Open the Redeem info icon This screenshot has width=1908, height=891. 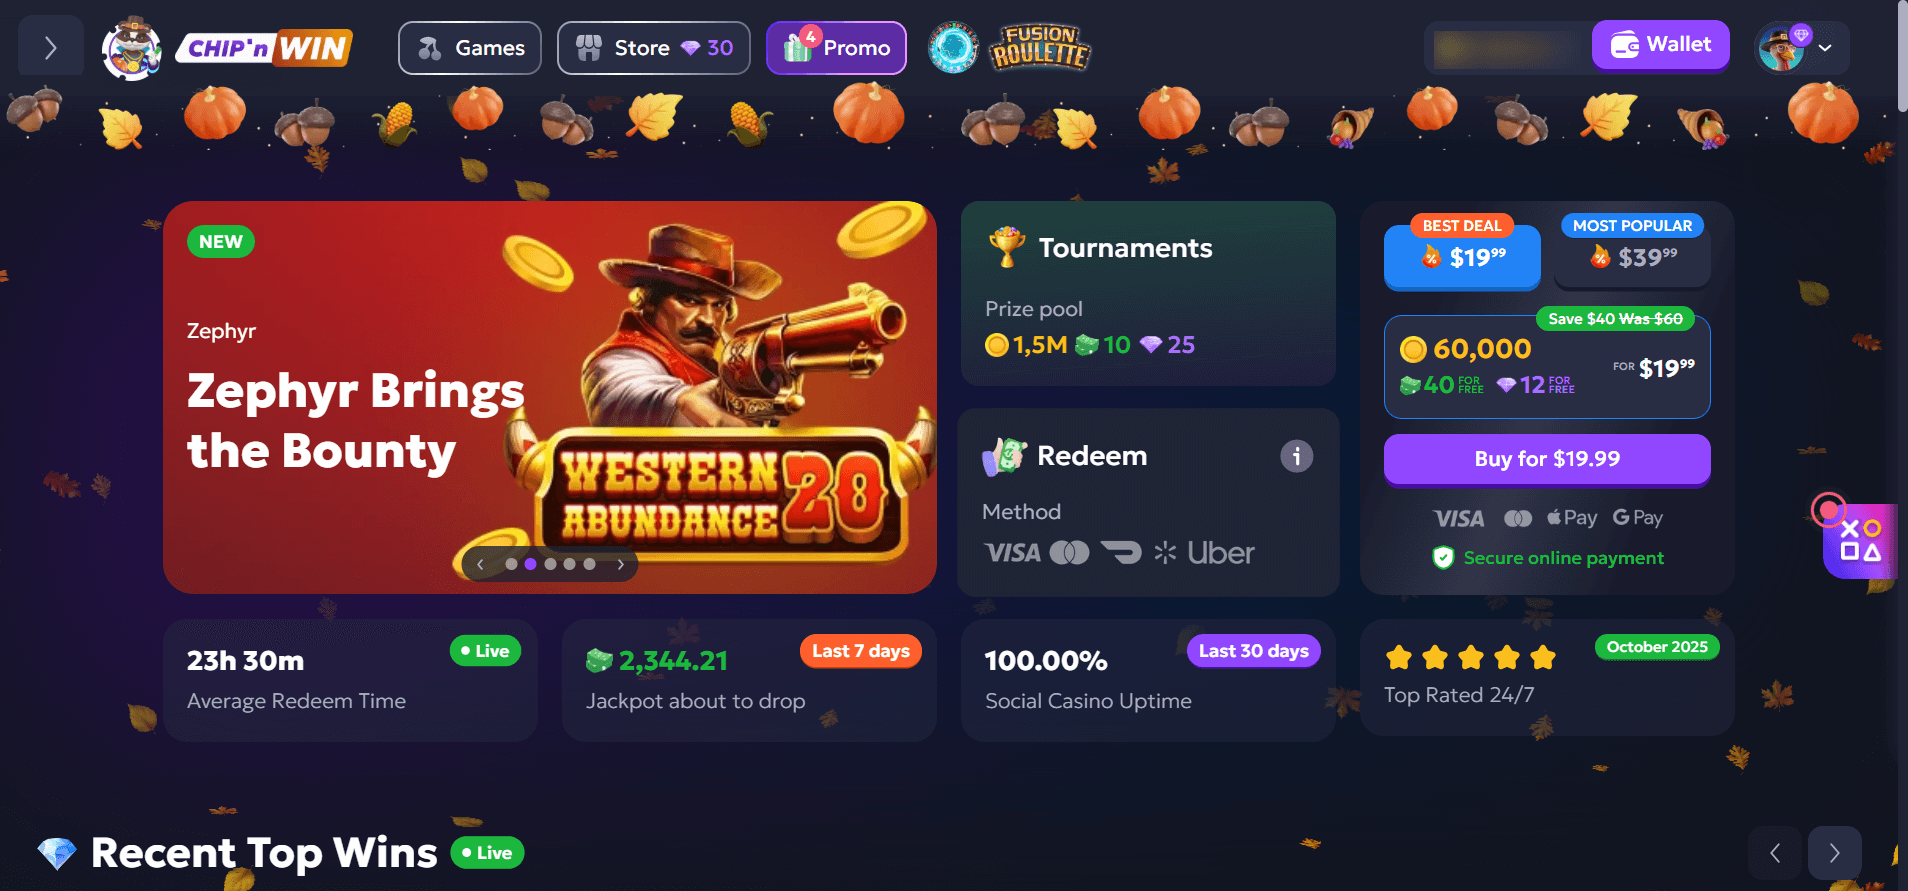point(1297,456)
